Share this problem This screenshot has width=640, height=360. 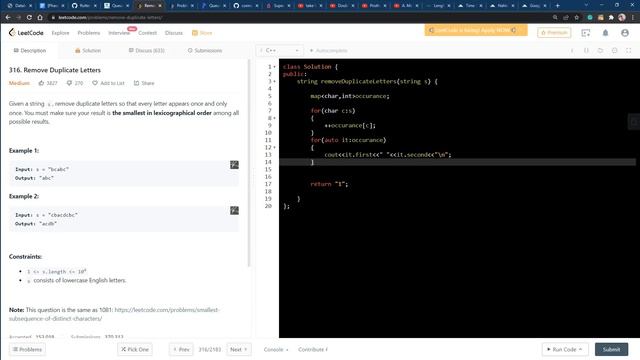point(144,83)
